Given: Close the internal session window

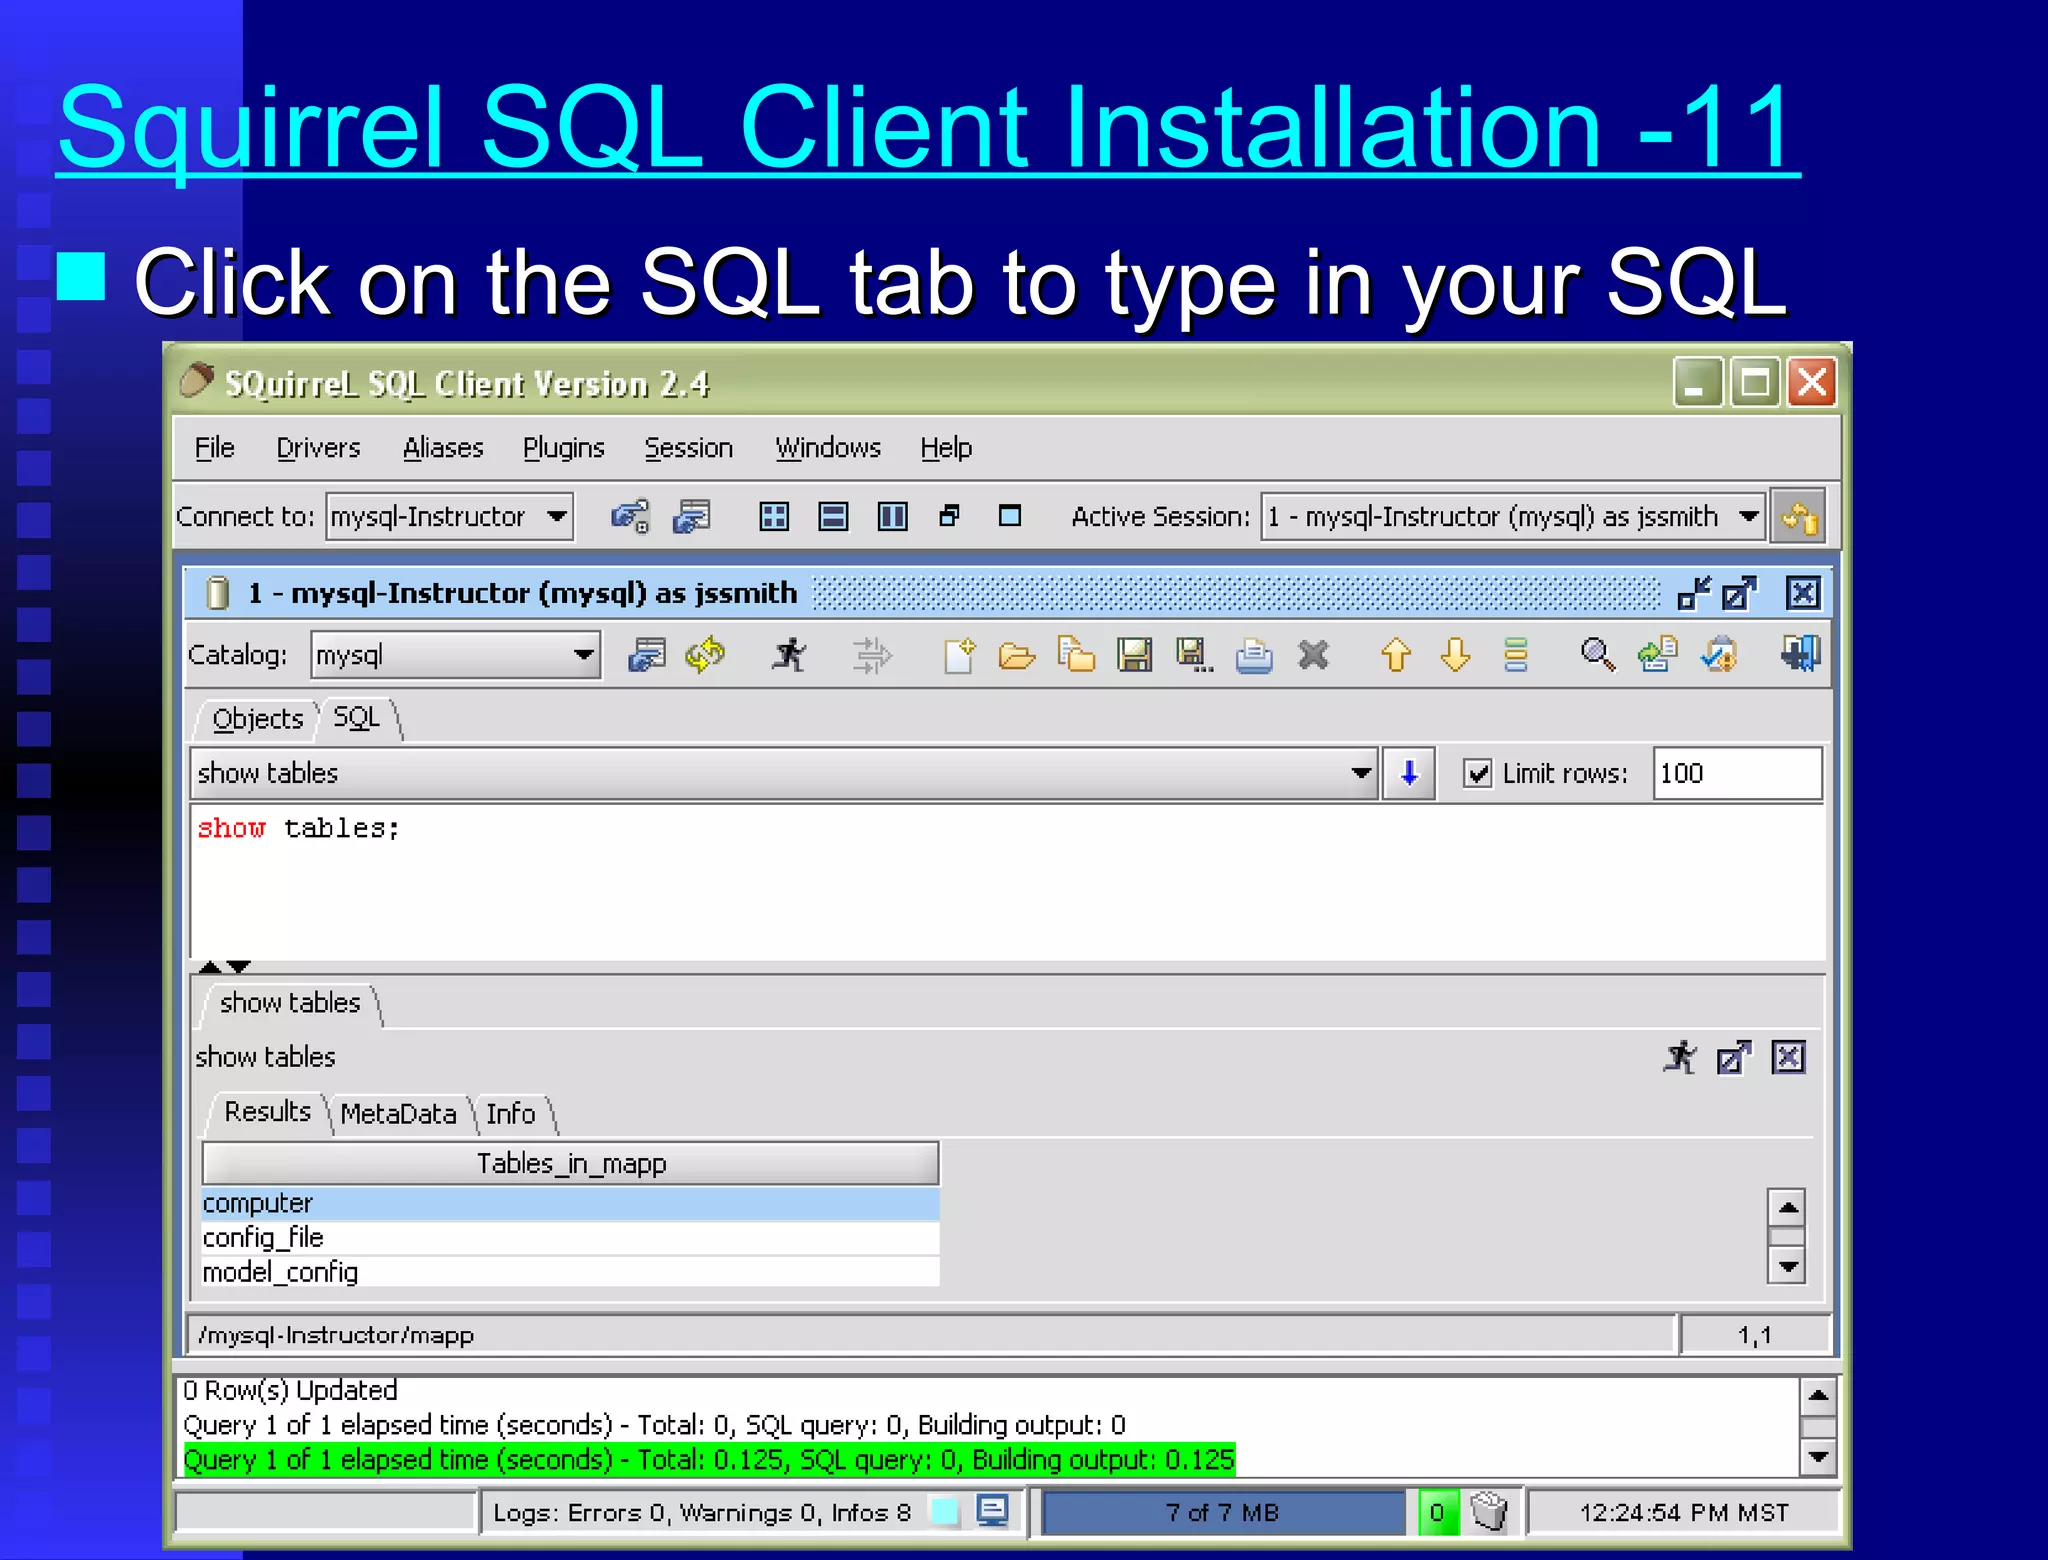Looking at the screenshot, I should 1803,594.
